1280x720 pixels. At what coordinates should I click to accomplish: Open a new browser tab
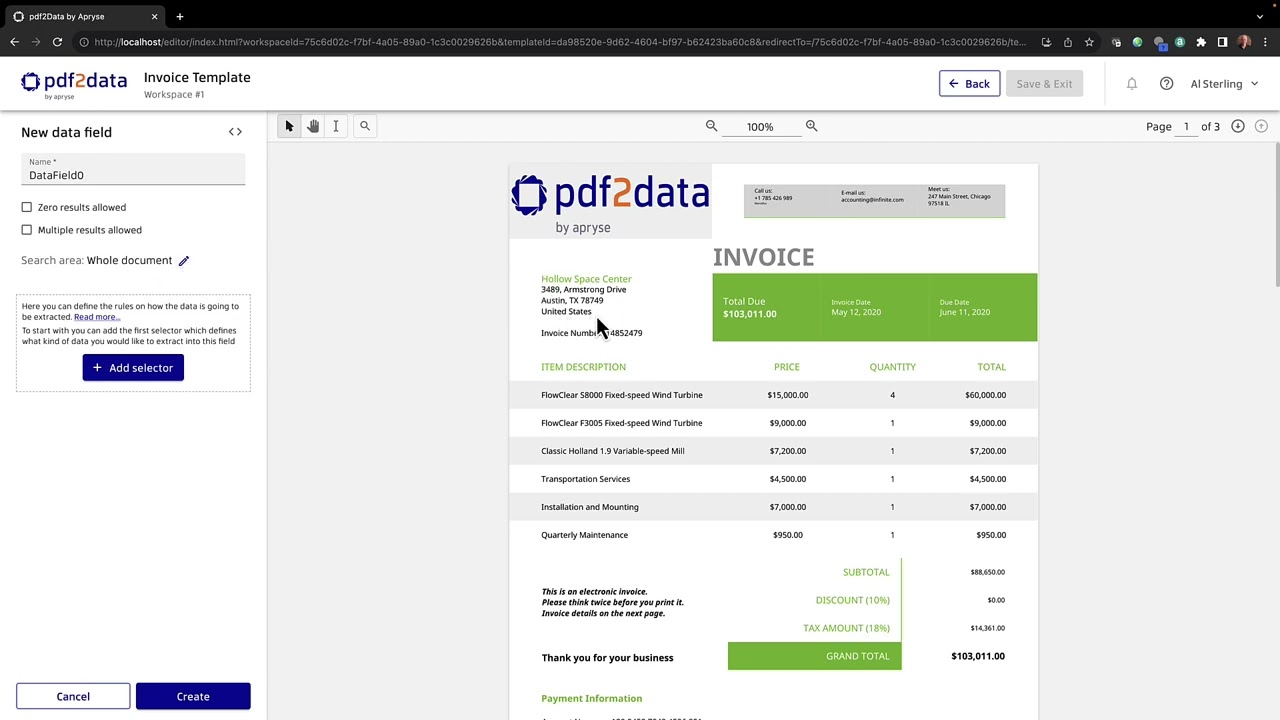pos(180,17)
